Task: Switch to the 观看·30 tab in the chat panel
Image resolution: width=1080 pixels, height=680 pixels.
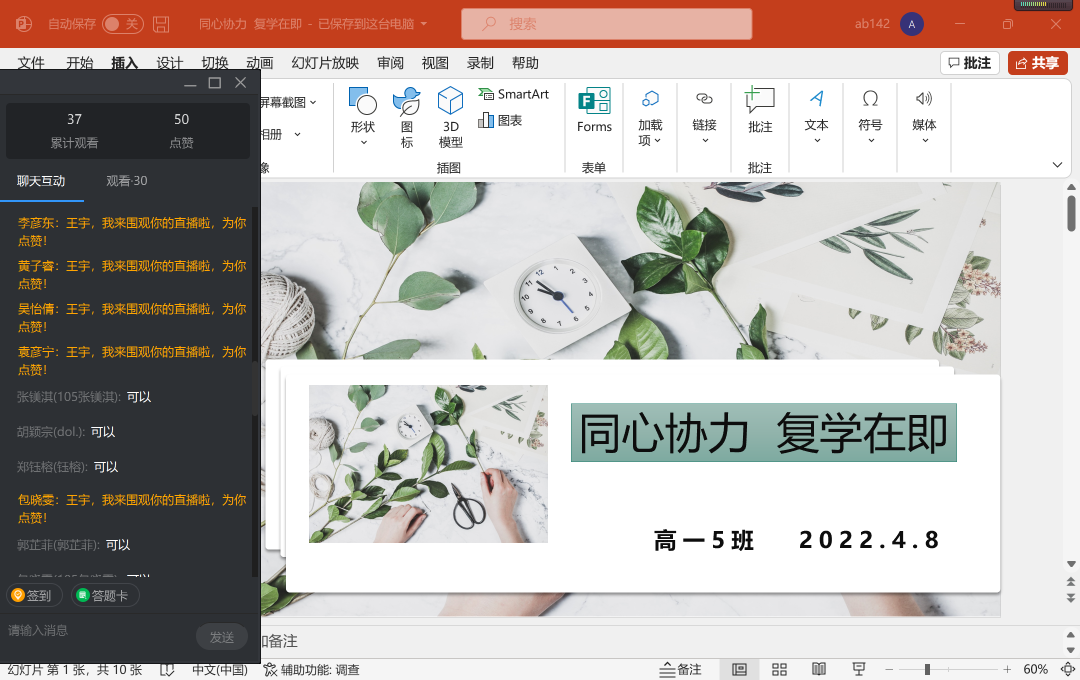Action: coord(127,181)
